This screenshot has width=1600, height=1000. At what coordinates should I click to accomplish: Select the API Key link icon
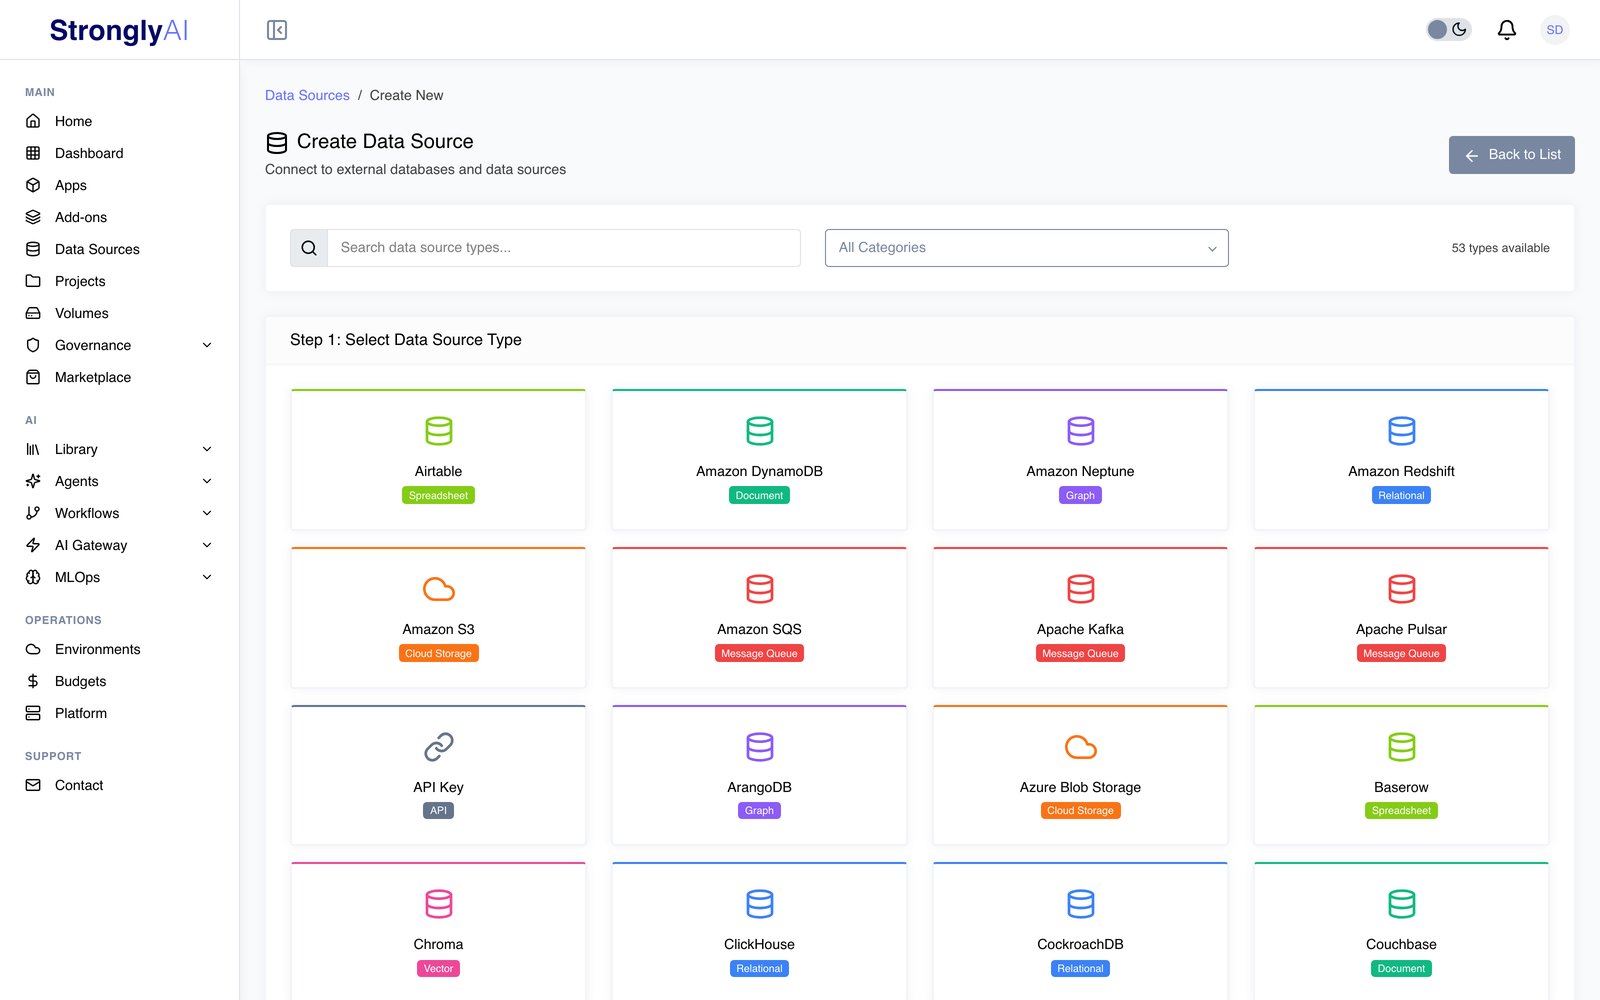point(438,747)
